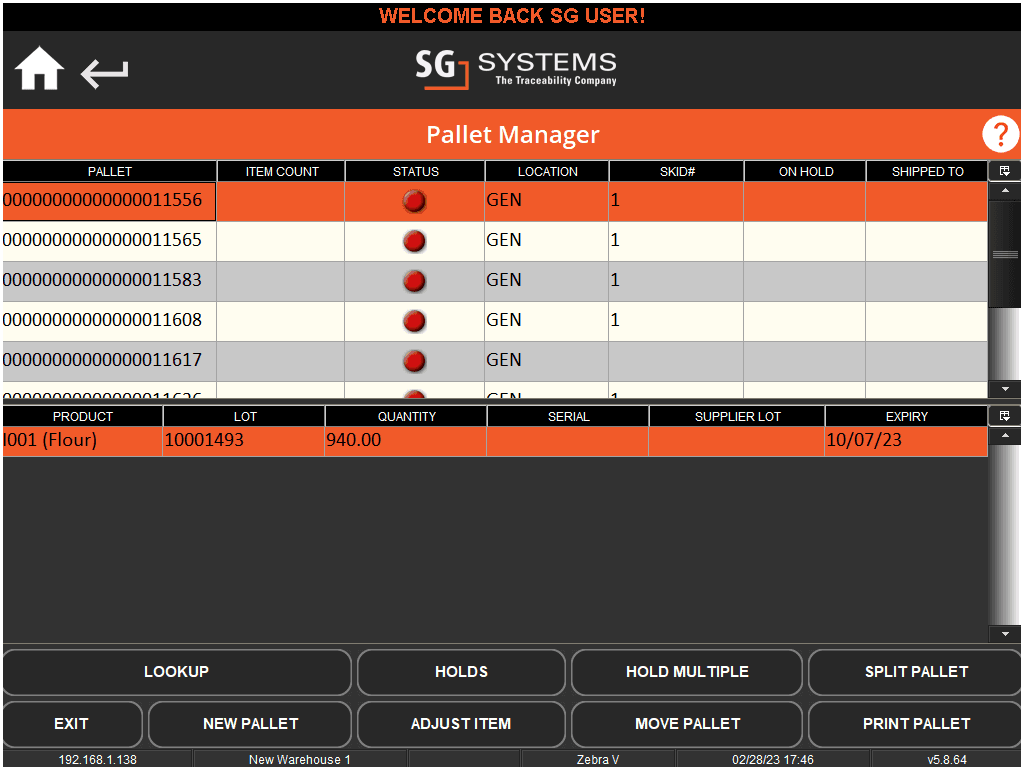The width and height of the screenshot is (1024, 770).
Task: Click the back arrow icon
Action: tap(105, 73)
